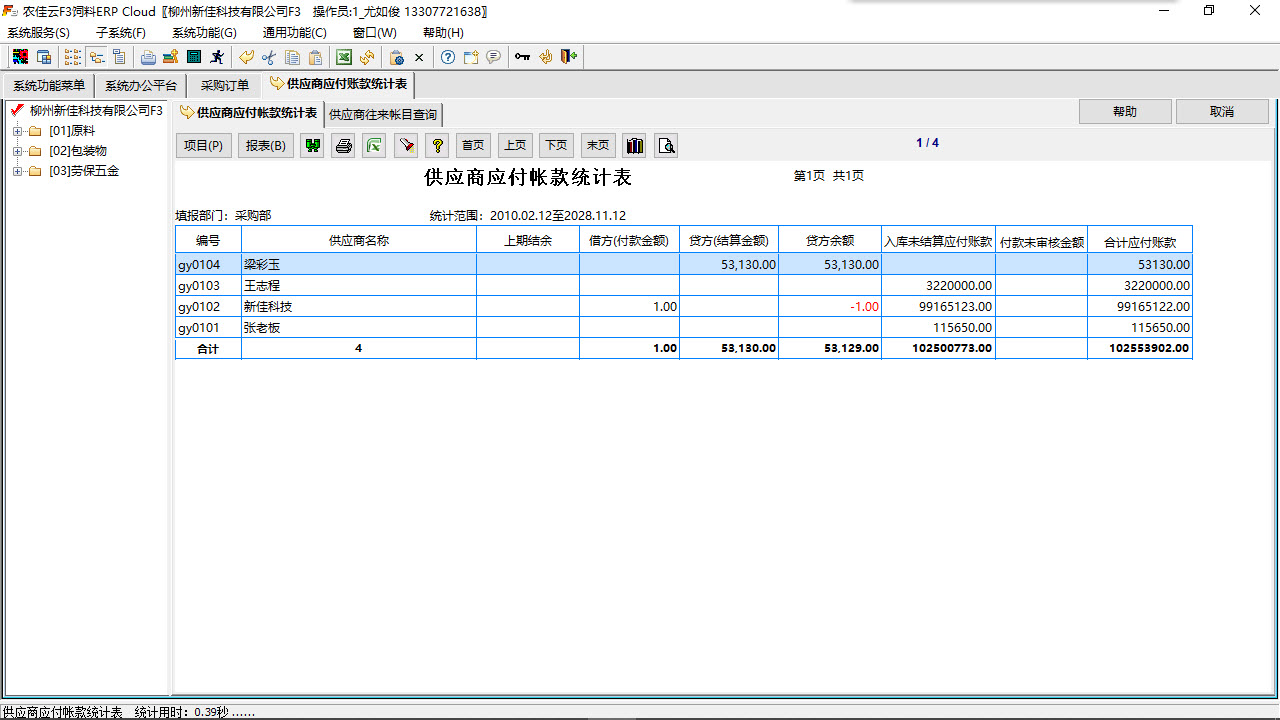Click the 帮助 button
The width and height of the screenshot is (1280, 720).
tap(1124, 110)
